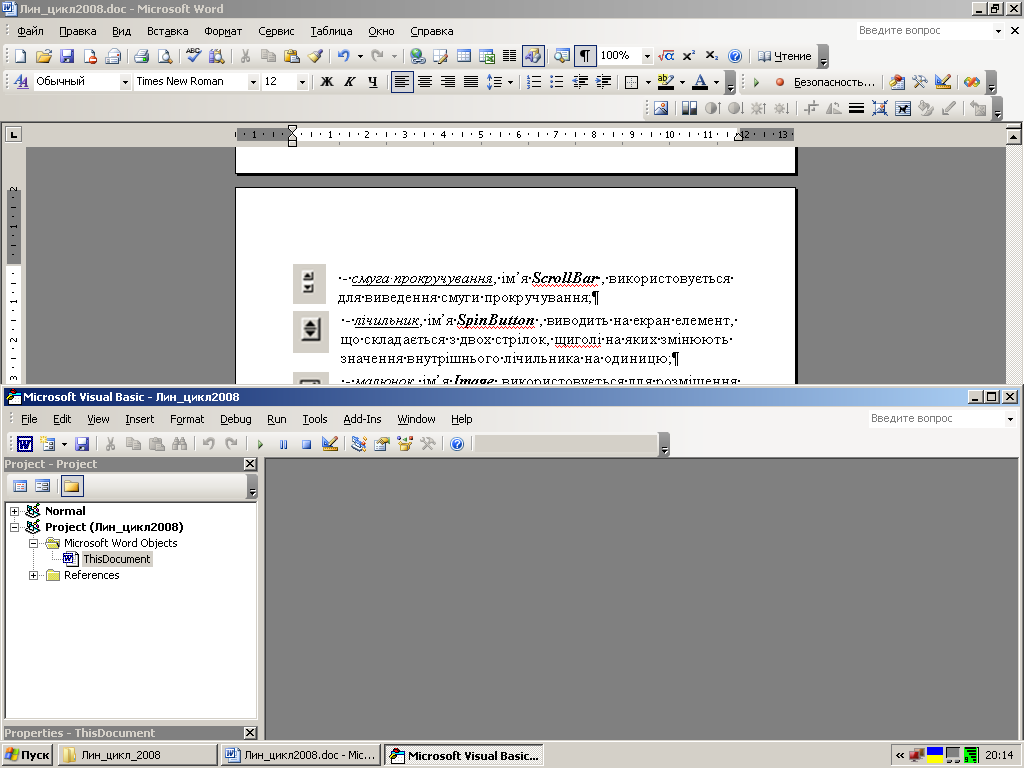Screen dimensions: 1024x768
Task: Expand the References folder node
Action: tap(33, 575)
